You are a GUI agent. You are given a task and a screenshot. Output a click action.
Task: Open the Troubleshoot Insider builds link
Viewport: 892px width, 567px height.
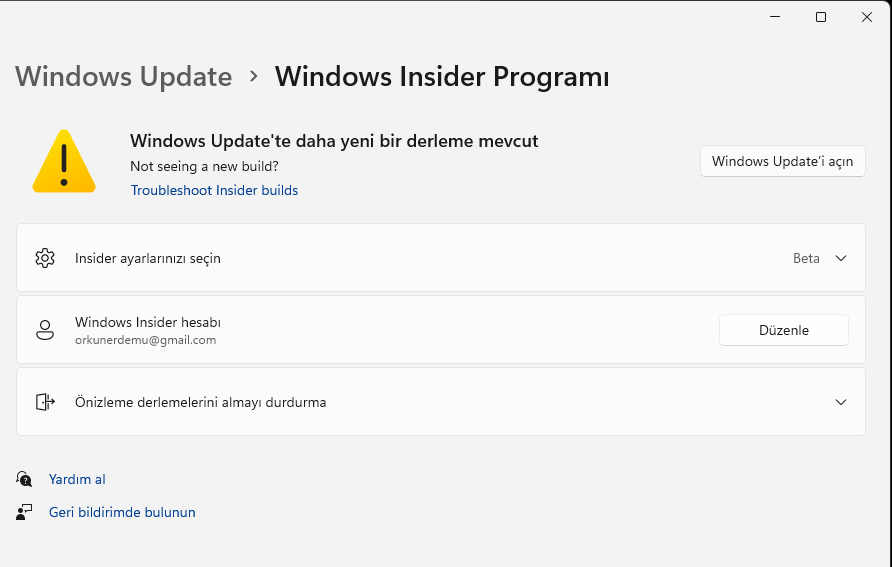pos(214,190)
